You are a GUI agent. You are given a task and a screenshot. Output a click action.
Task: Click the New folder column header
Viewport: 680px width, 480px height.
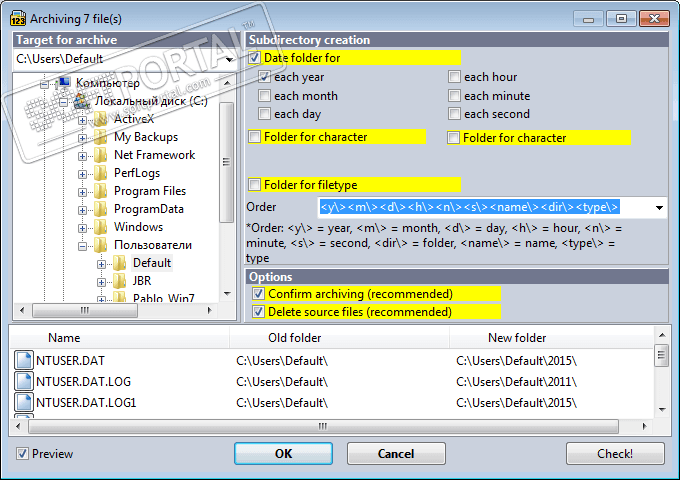551,338
